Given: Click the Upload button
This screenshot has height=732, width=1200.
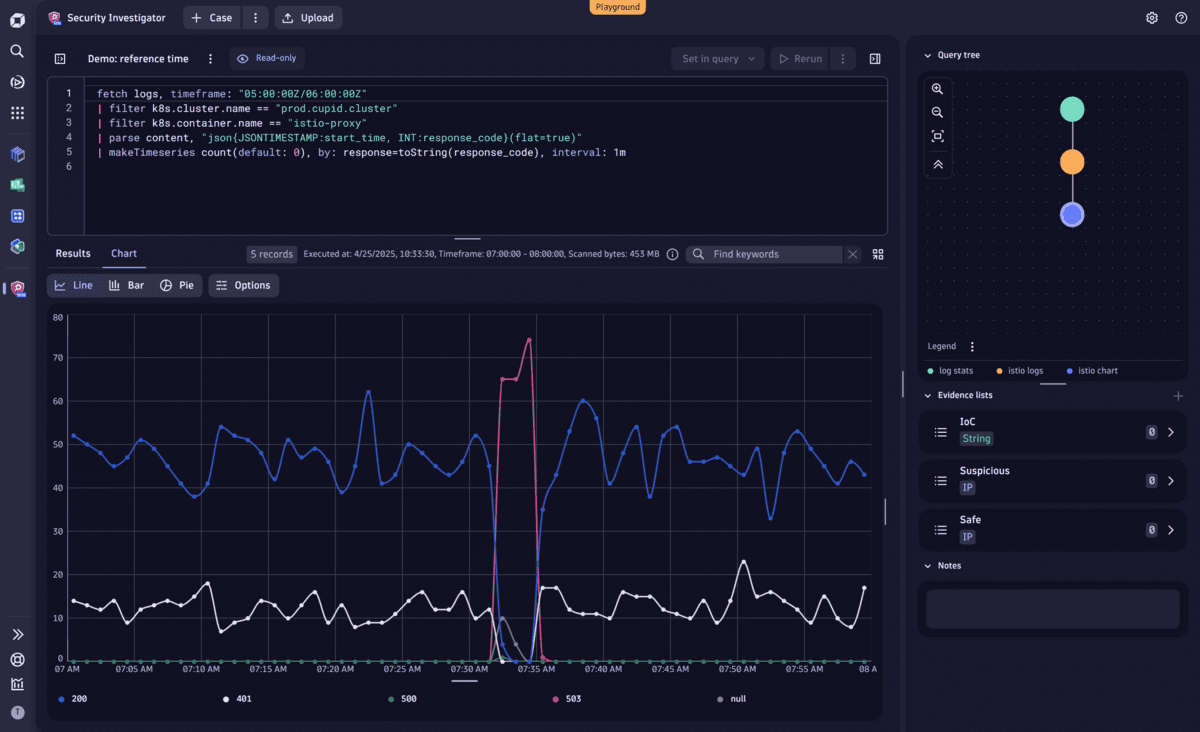Looking at the screenshot, I should [x=308, y=17].
